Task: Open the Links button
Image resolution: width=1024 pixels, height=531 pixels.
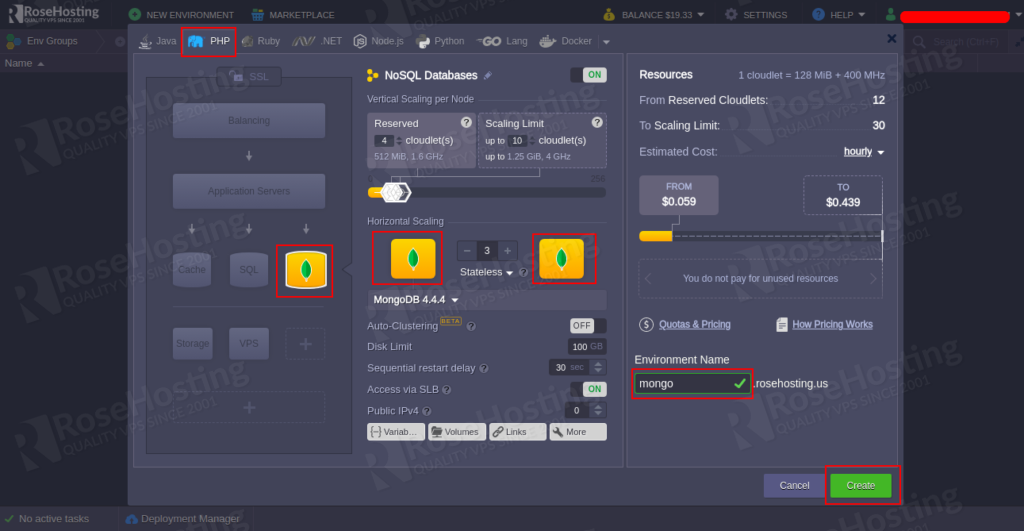Action: (517, 432)
